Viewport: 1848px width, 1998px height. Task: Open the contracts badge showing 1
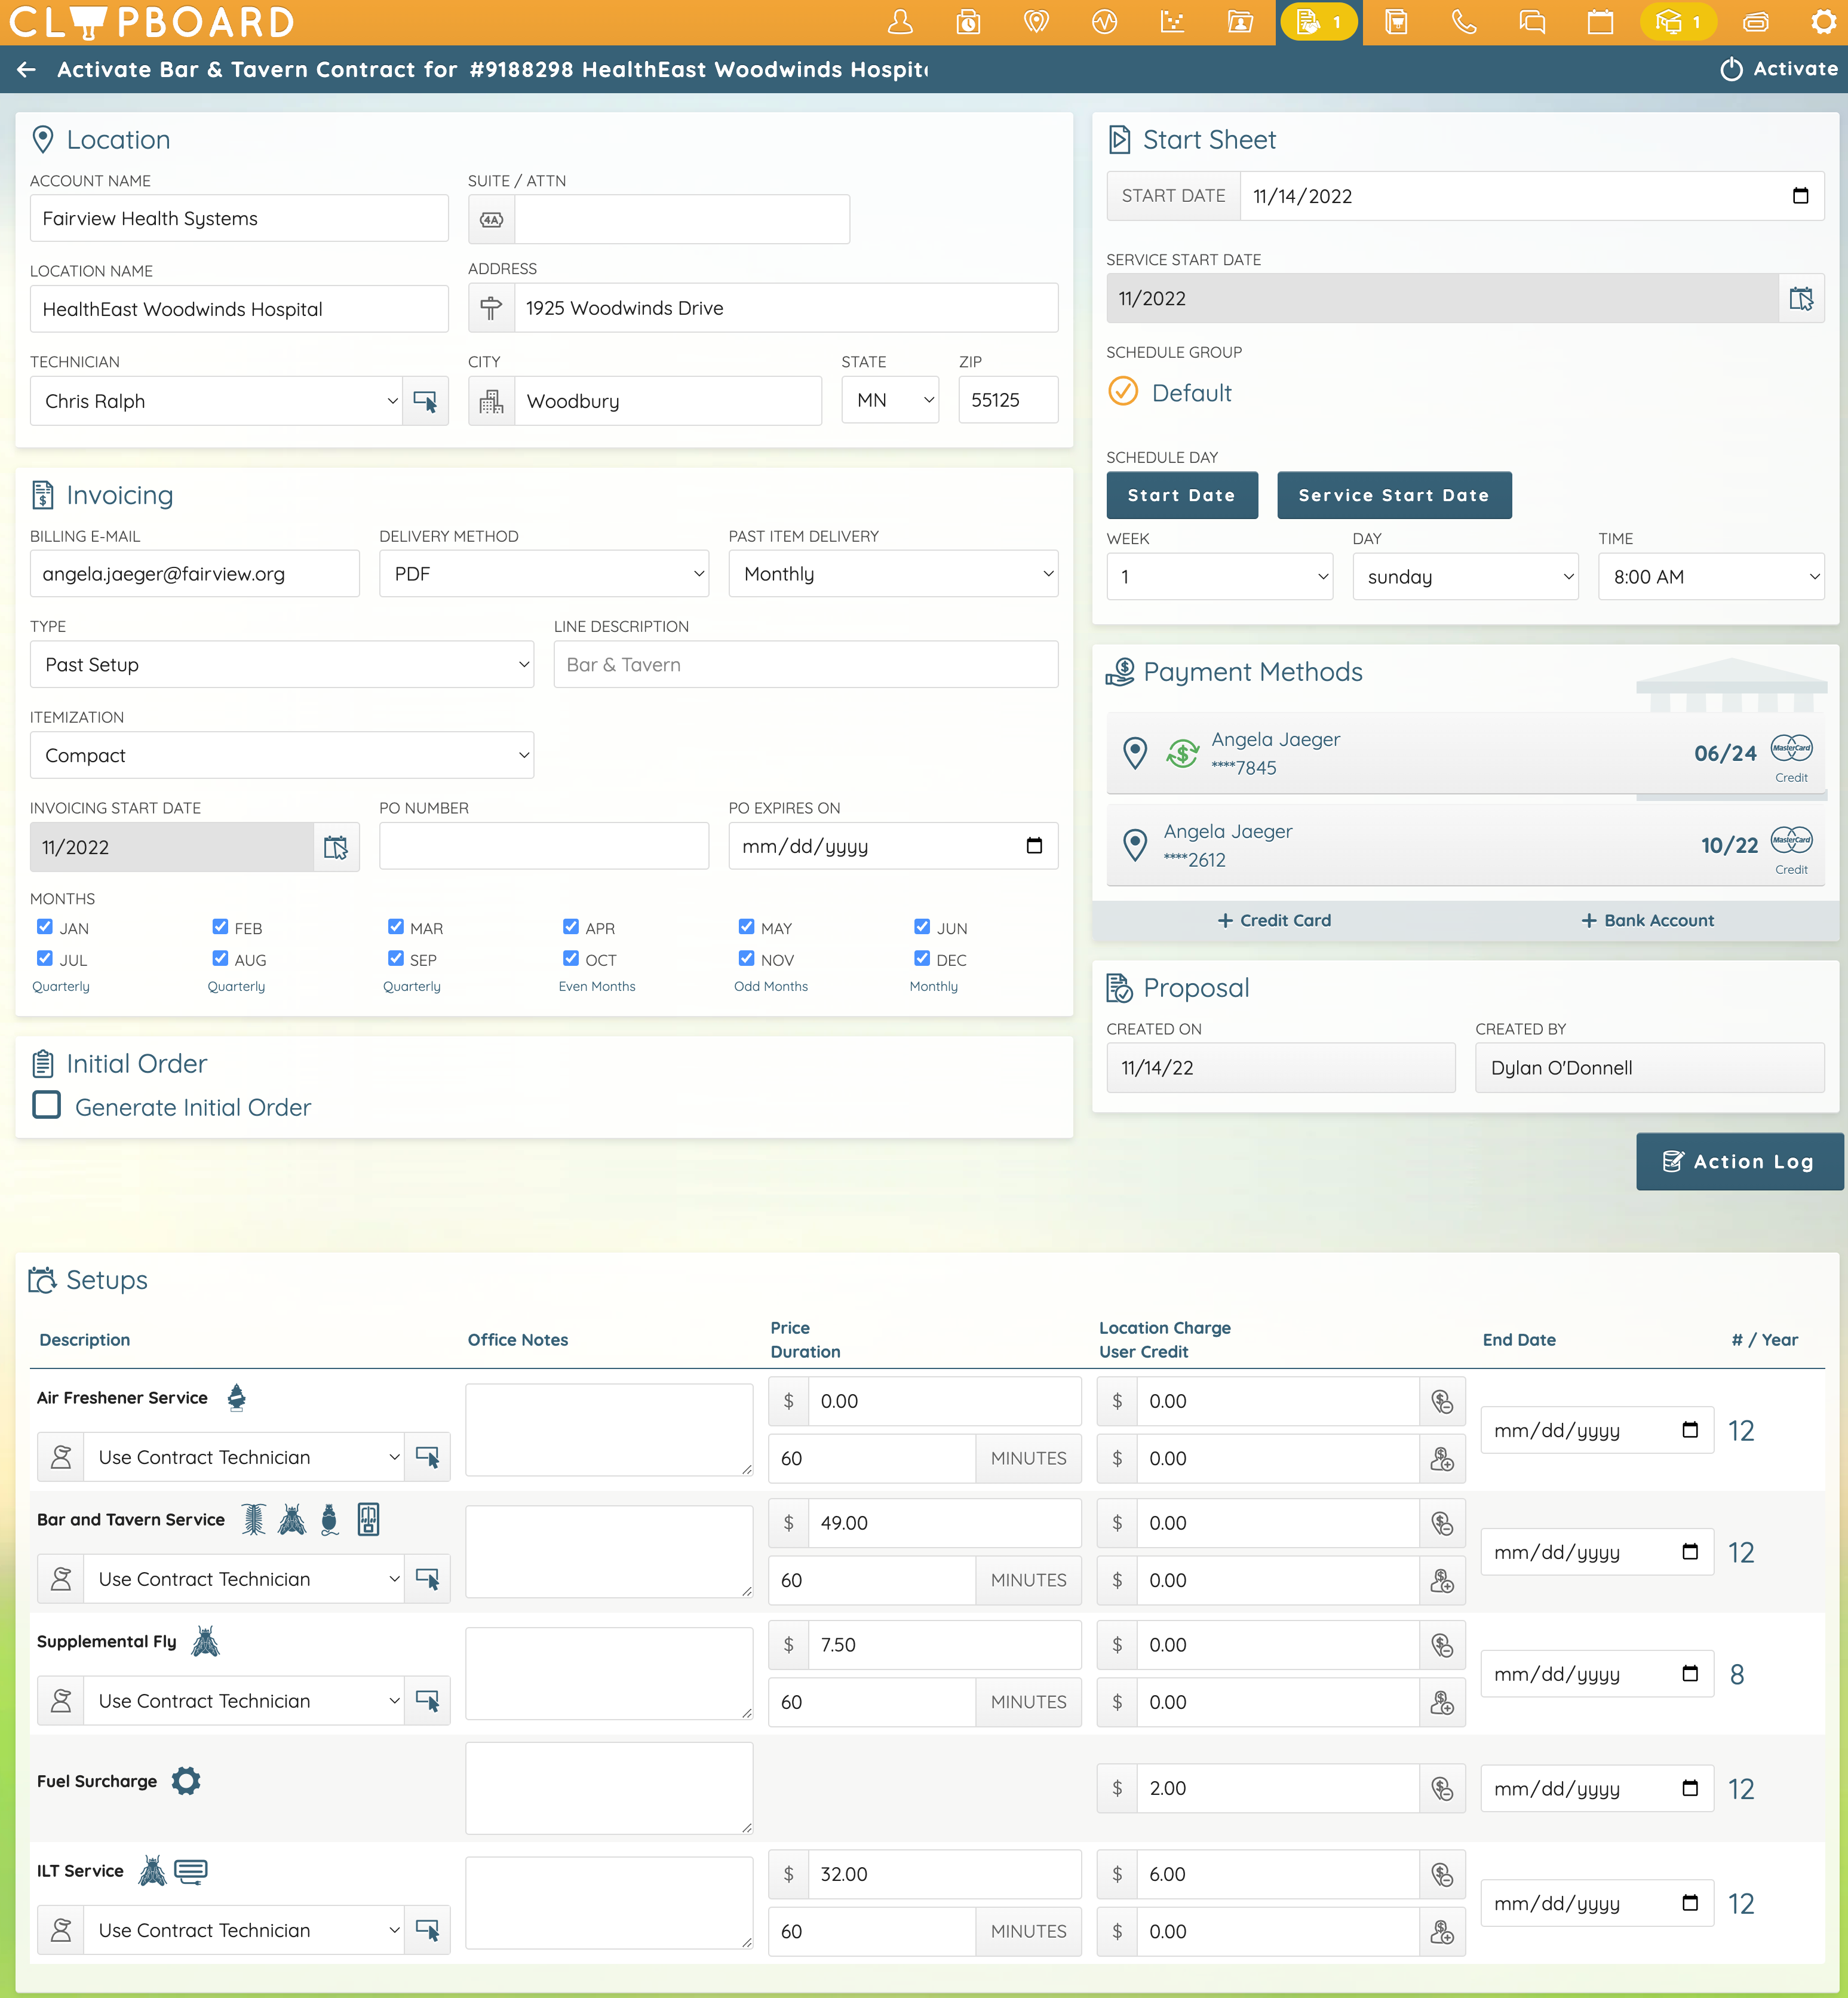point(1318,22)
